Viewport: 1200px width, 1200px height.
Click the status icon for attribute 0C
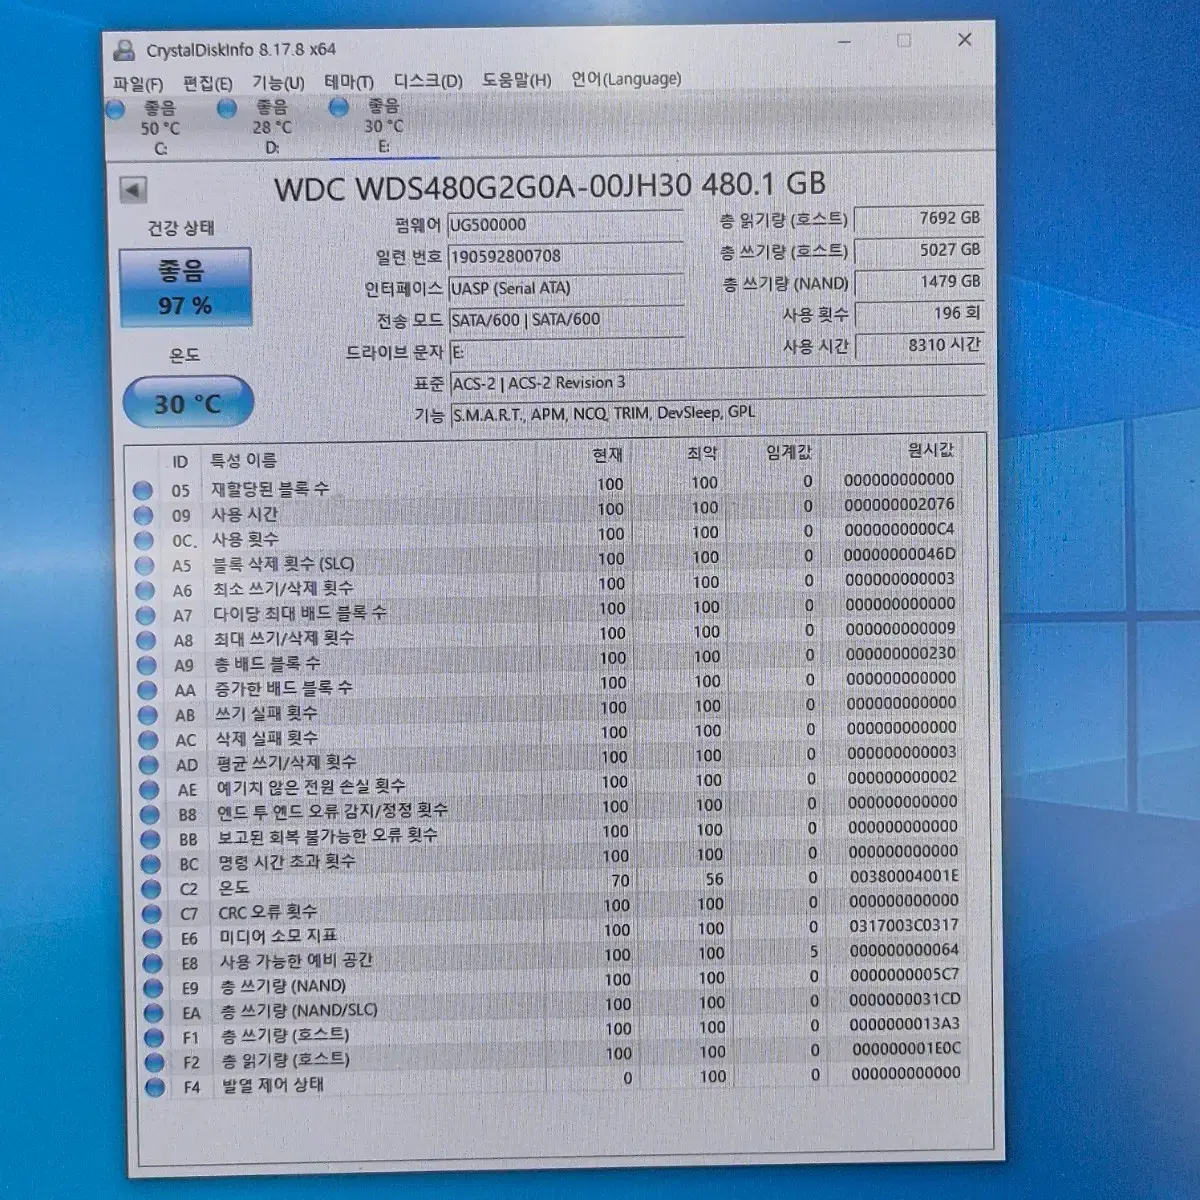[x=144, y=540]
